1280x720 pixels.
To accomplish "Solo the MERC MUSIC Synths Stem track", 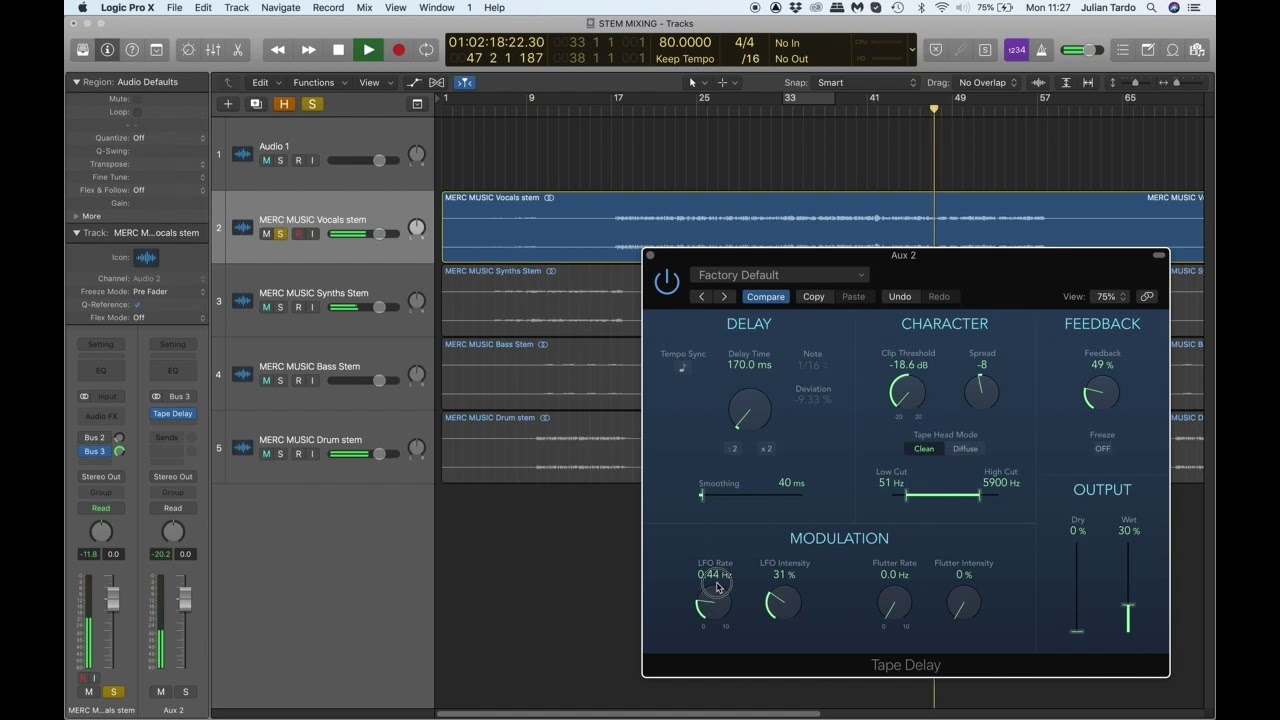I will (x=280, y=307).
